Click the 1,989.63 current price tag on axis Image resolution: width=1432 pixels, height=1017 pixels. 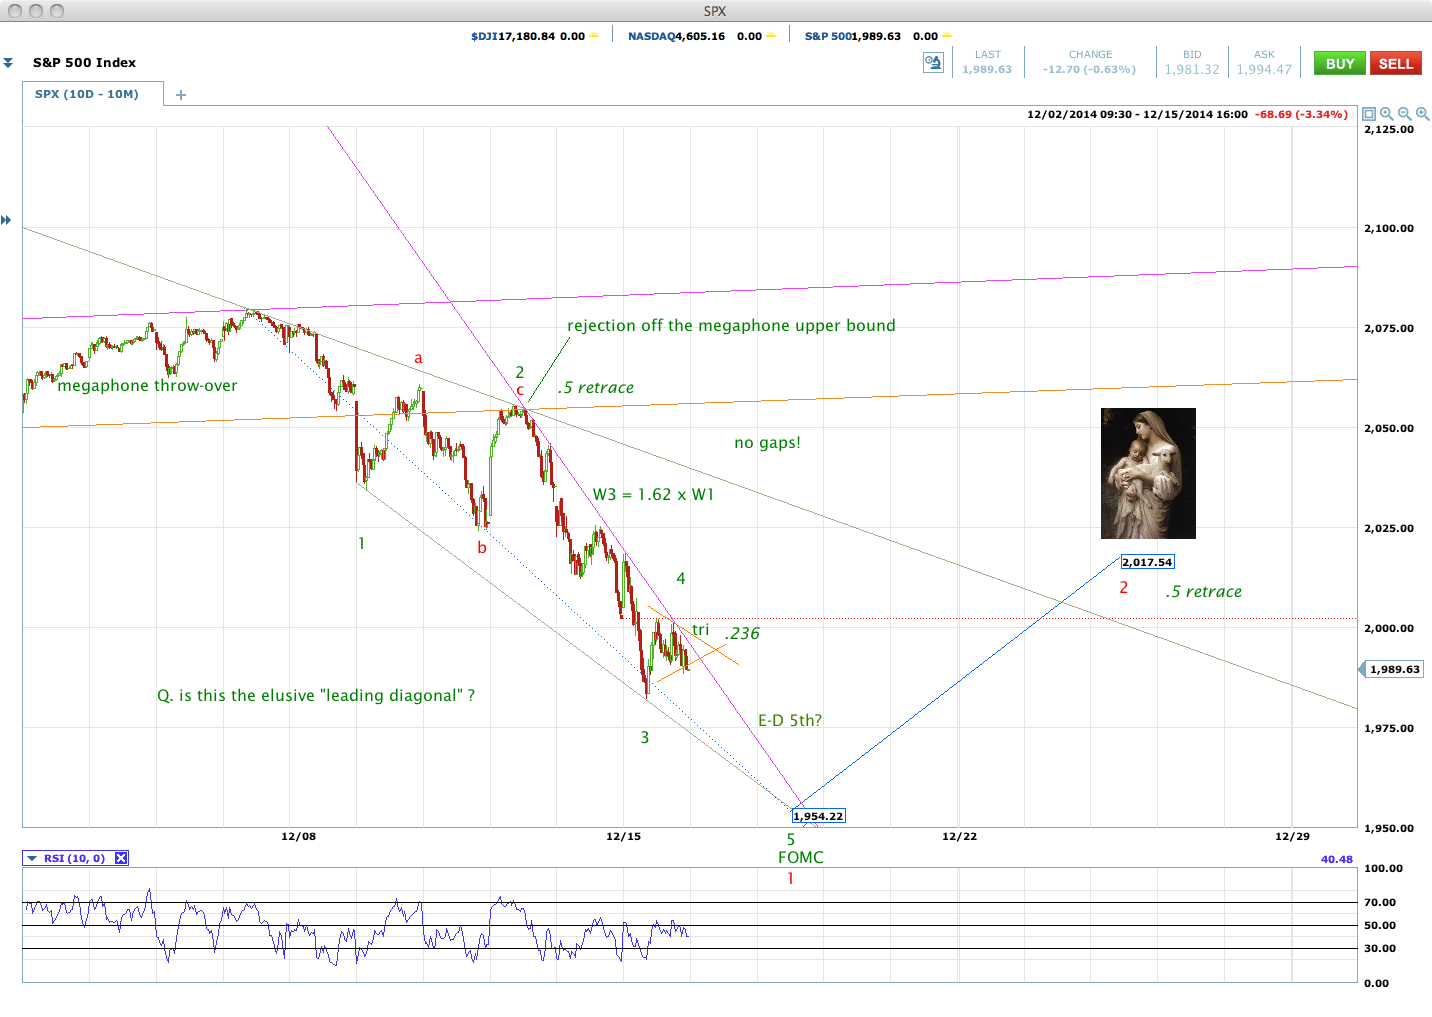[x=1394, y=669]
